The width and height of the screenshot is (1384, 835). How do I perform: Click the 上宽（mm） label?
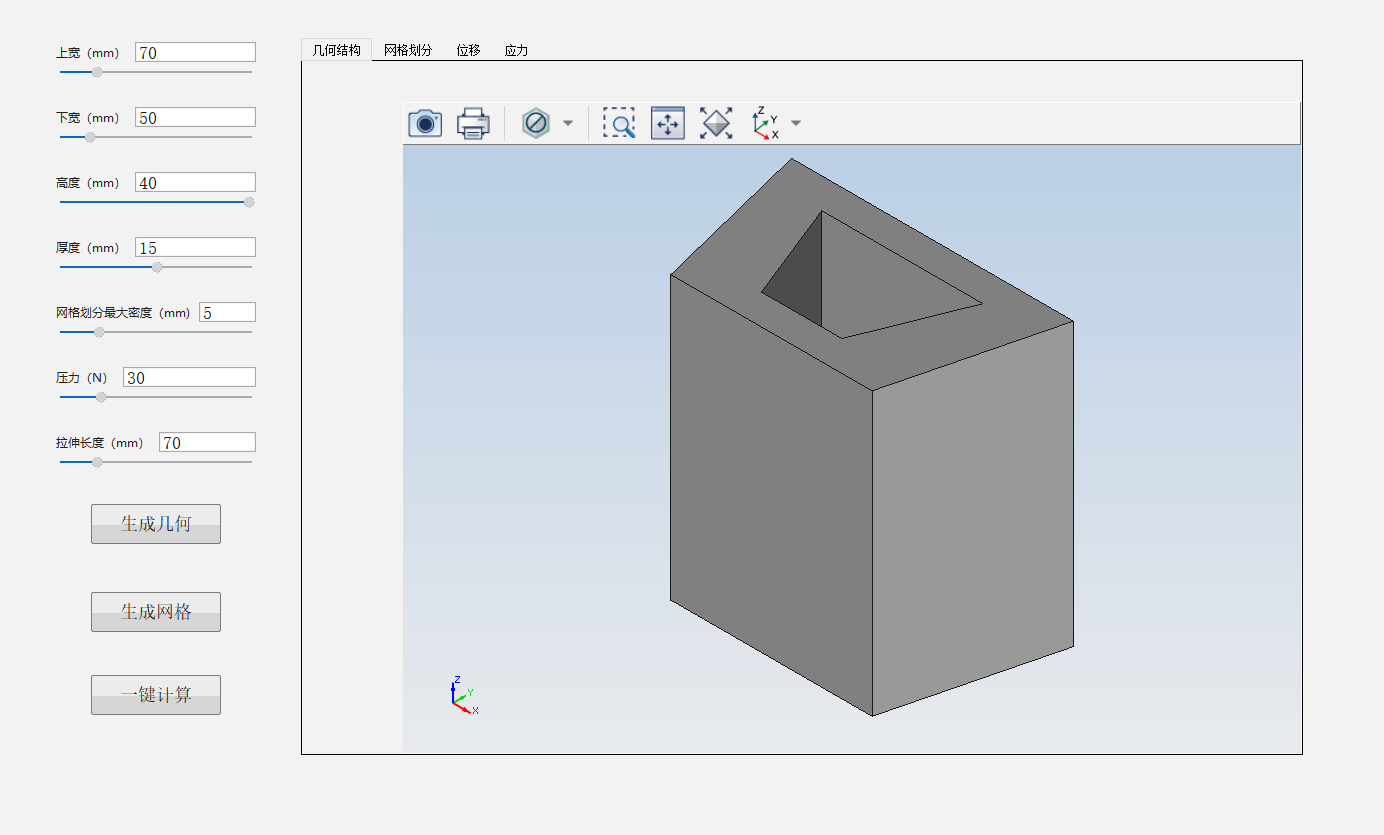click(88, 53)
